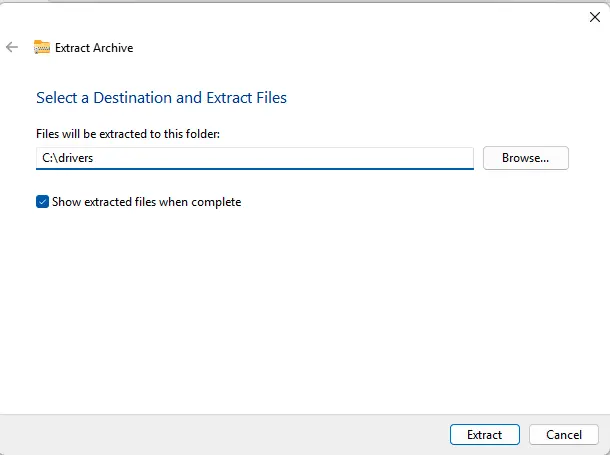Click the "Select a Destination and Extract Files" heading

161,98
